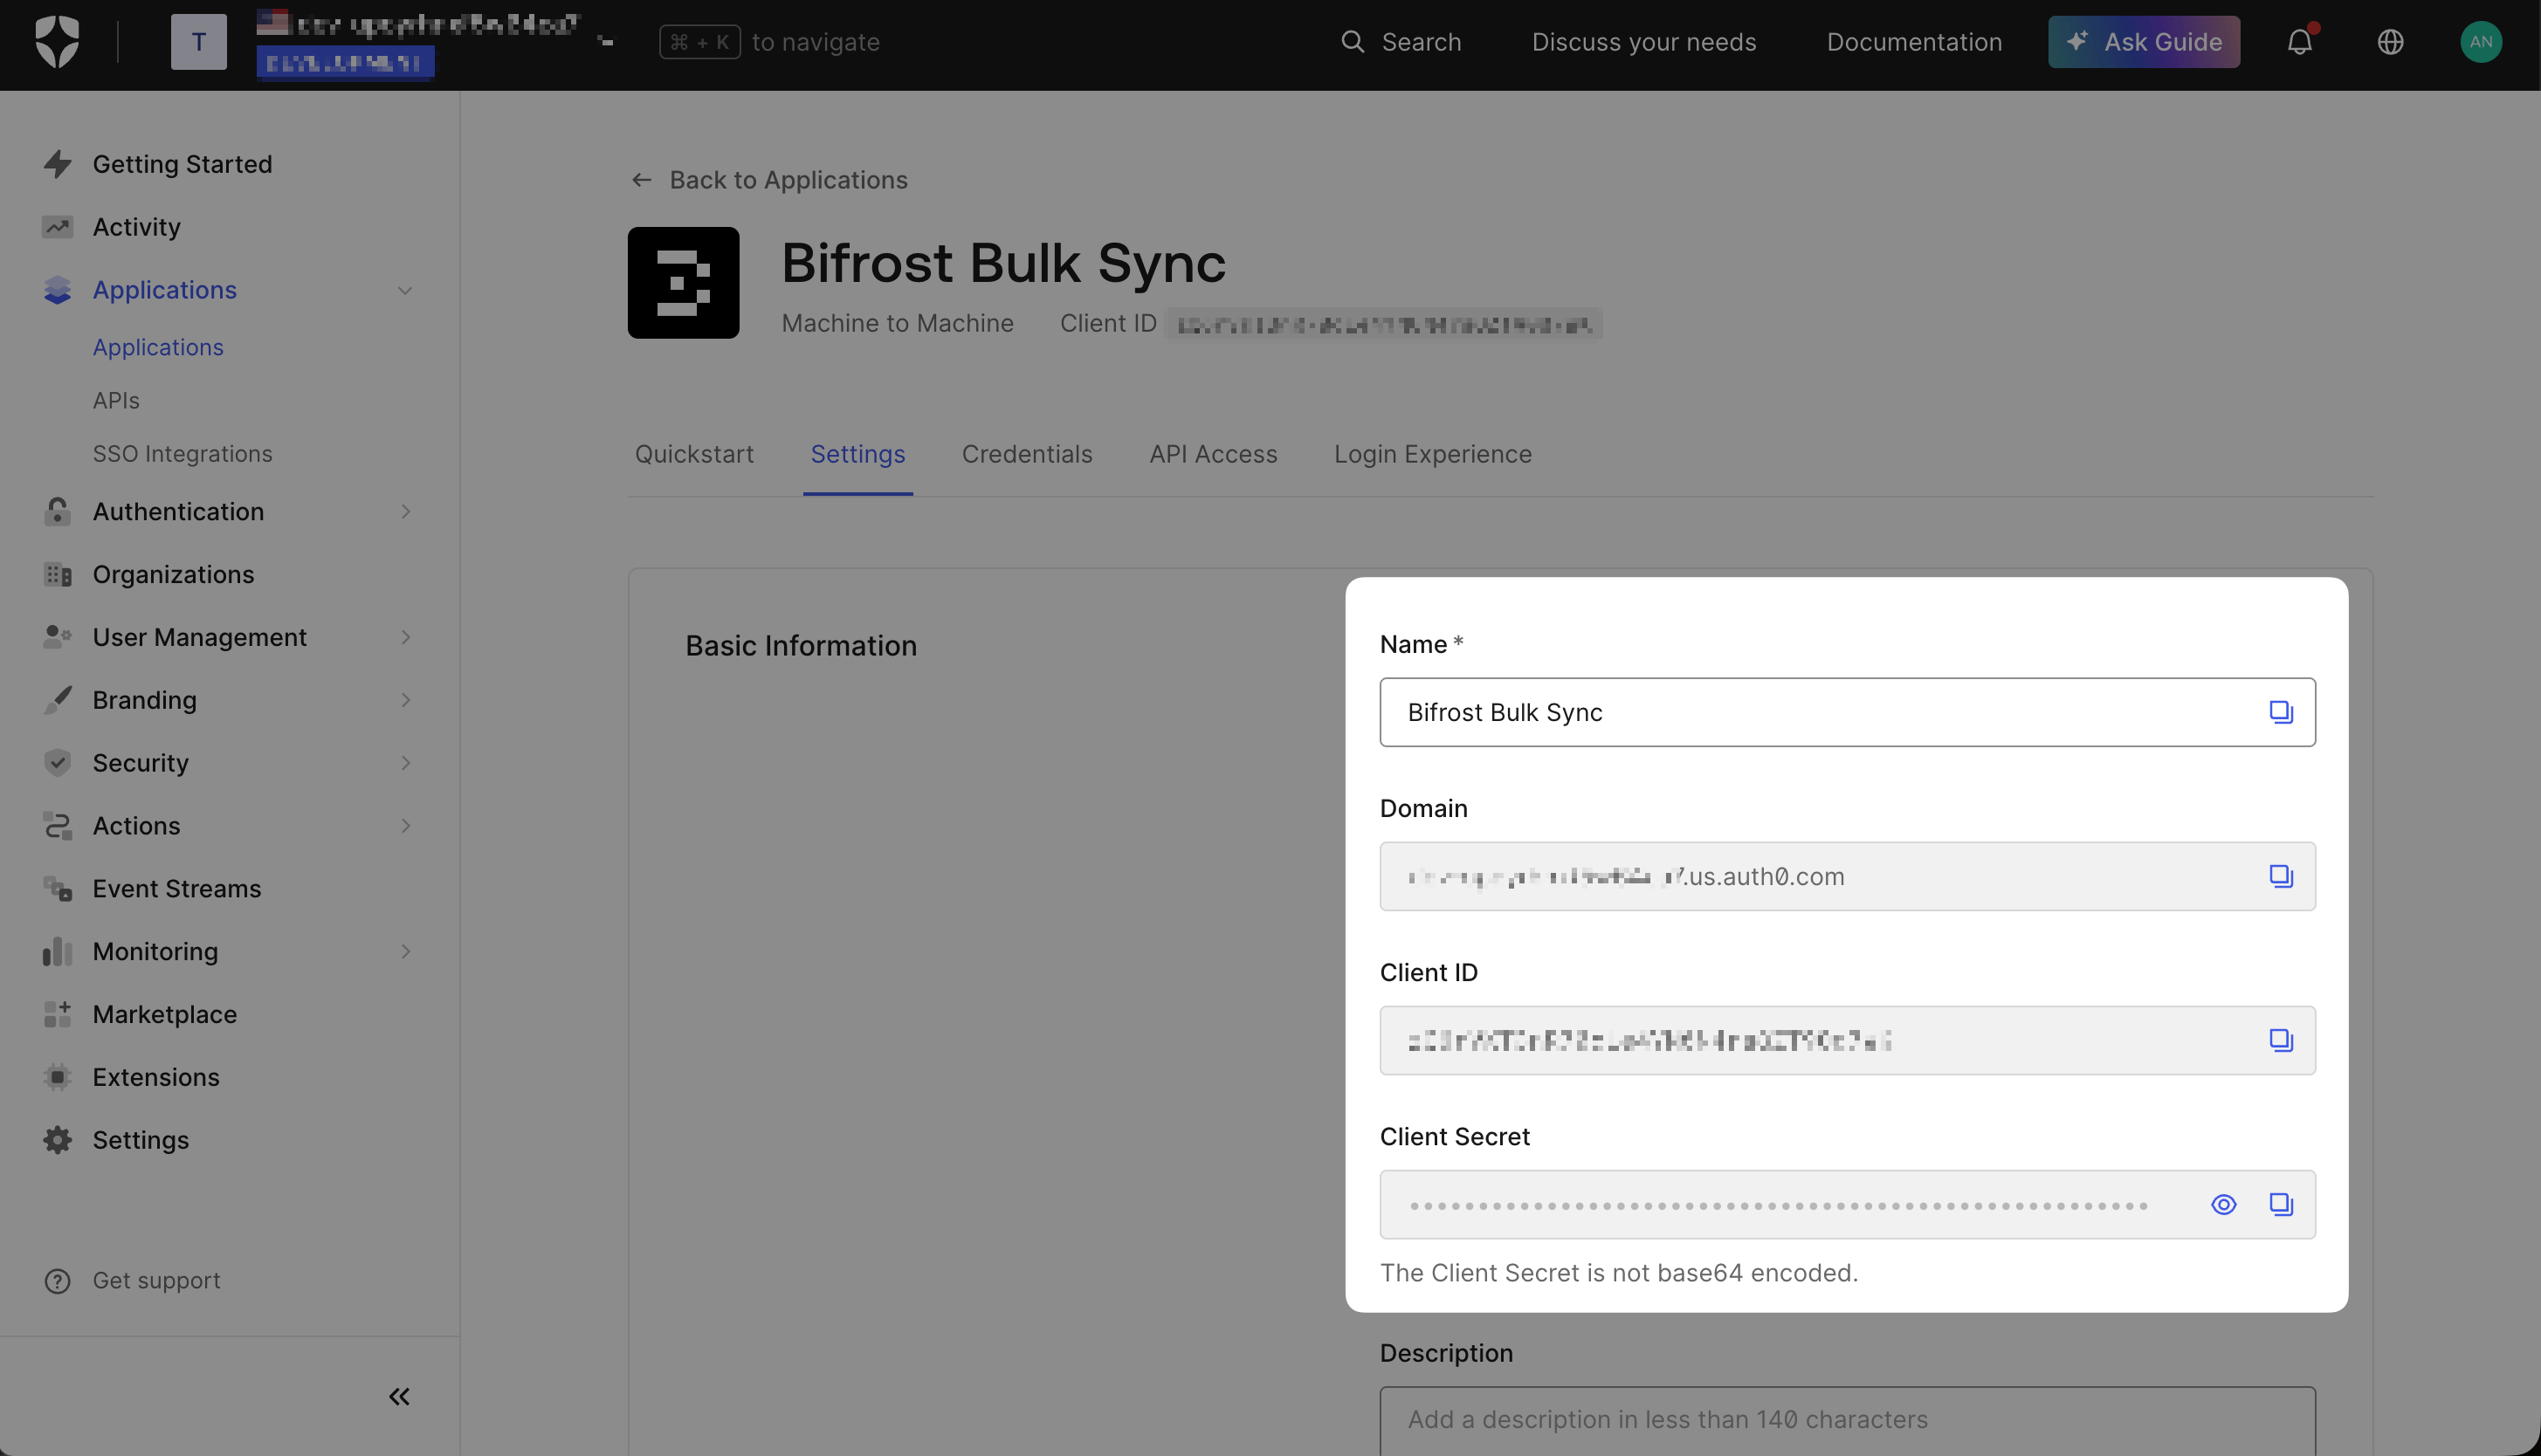This screenshot has width=2541, height=1456.
Task: Open the language globe menu
Action: coord(2390,42)
